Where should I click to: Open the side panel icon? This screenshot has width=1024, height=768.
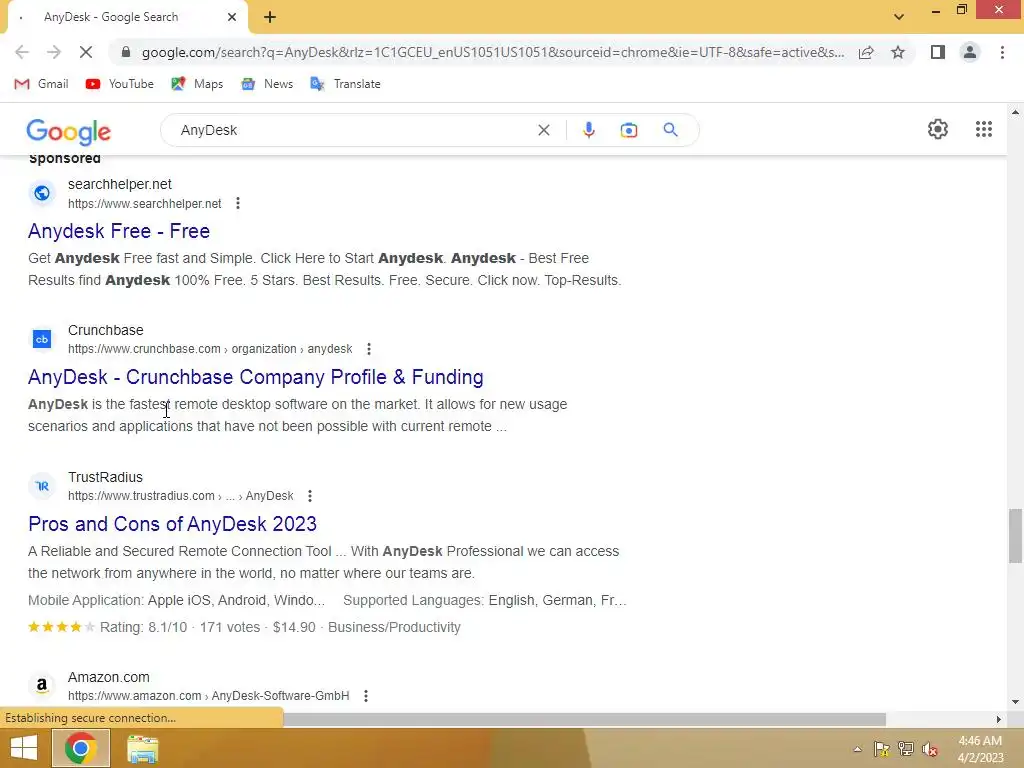click(x=938, y=52)
